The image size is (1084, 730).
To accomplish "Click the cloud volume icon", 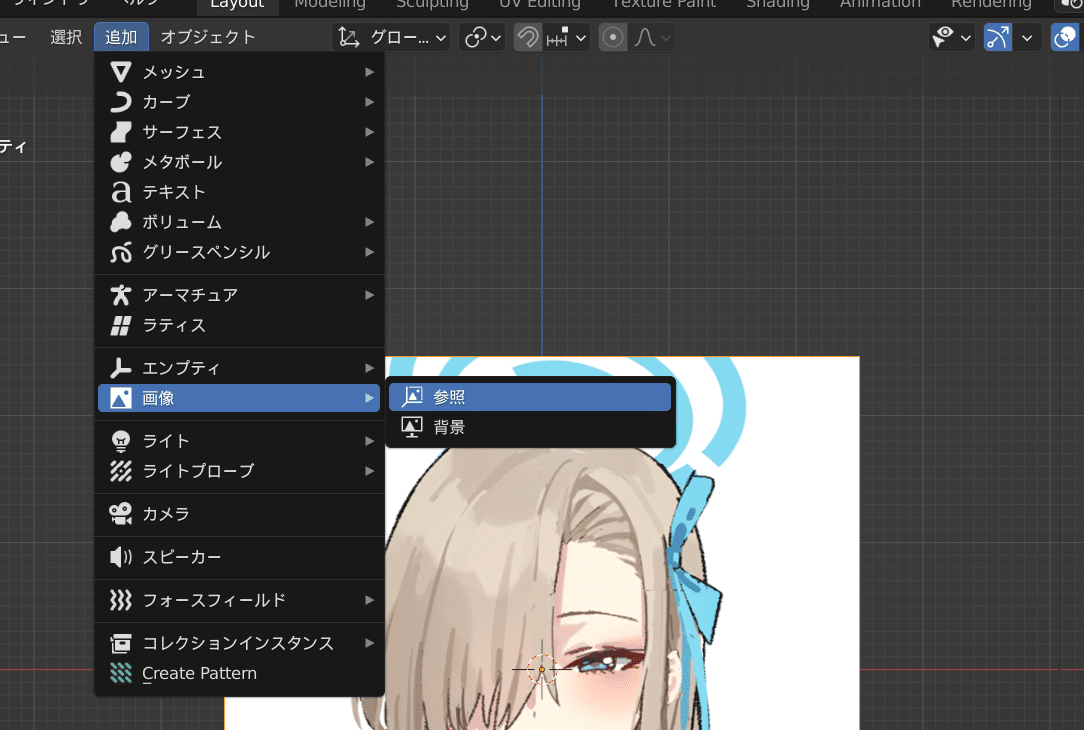I will [121, 222].
